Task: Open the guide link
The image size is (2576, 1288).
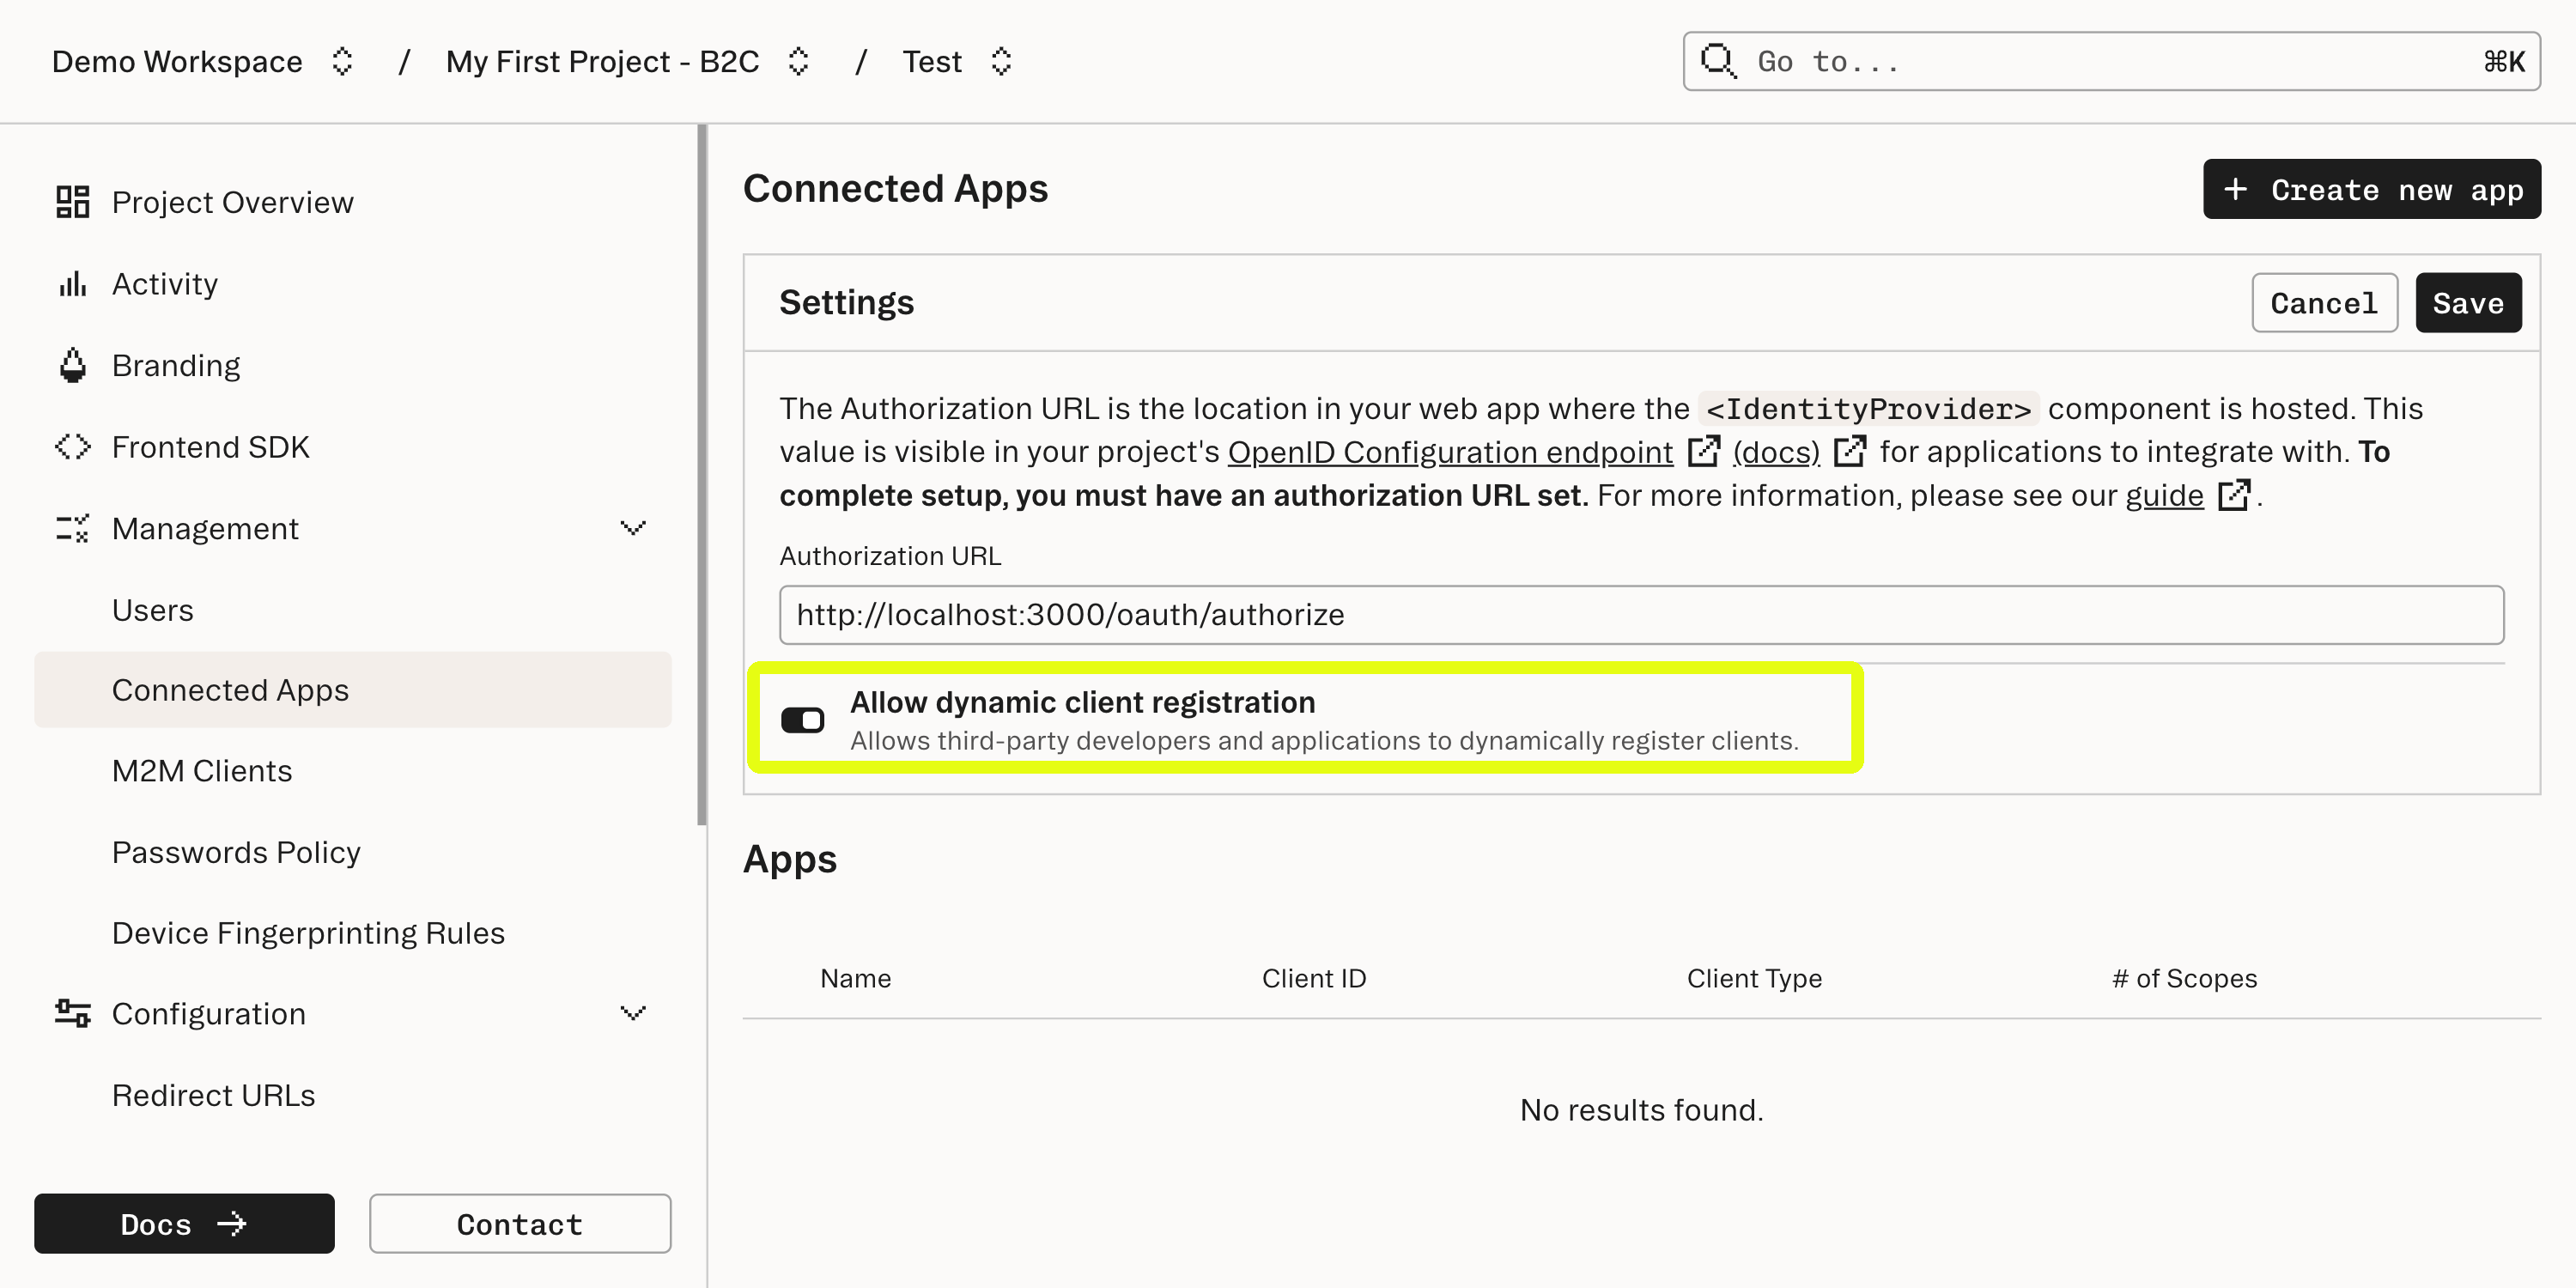Action: coord(2164,496)
